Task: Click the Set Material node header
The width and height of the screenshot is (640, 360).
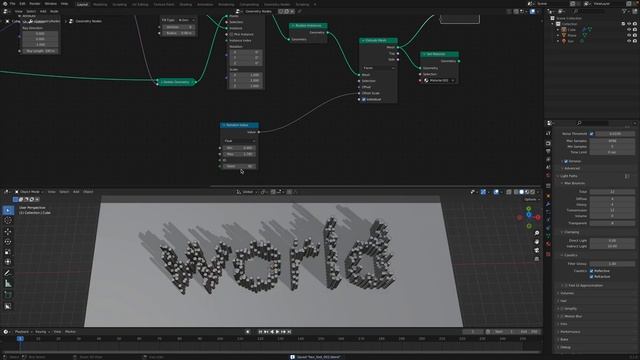Action: pos(439,54)
